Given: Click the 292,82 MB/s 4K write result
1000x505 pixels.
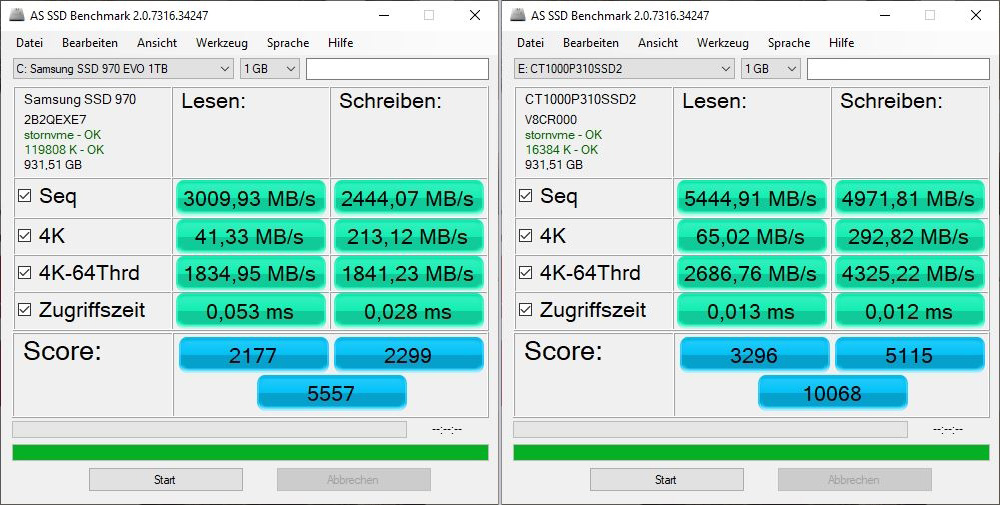Looking at the screenshot, I should click(909, 236).
